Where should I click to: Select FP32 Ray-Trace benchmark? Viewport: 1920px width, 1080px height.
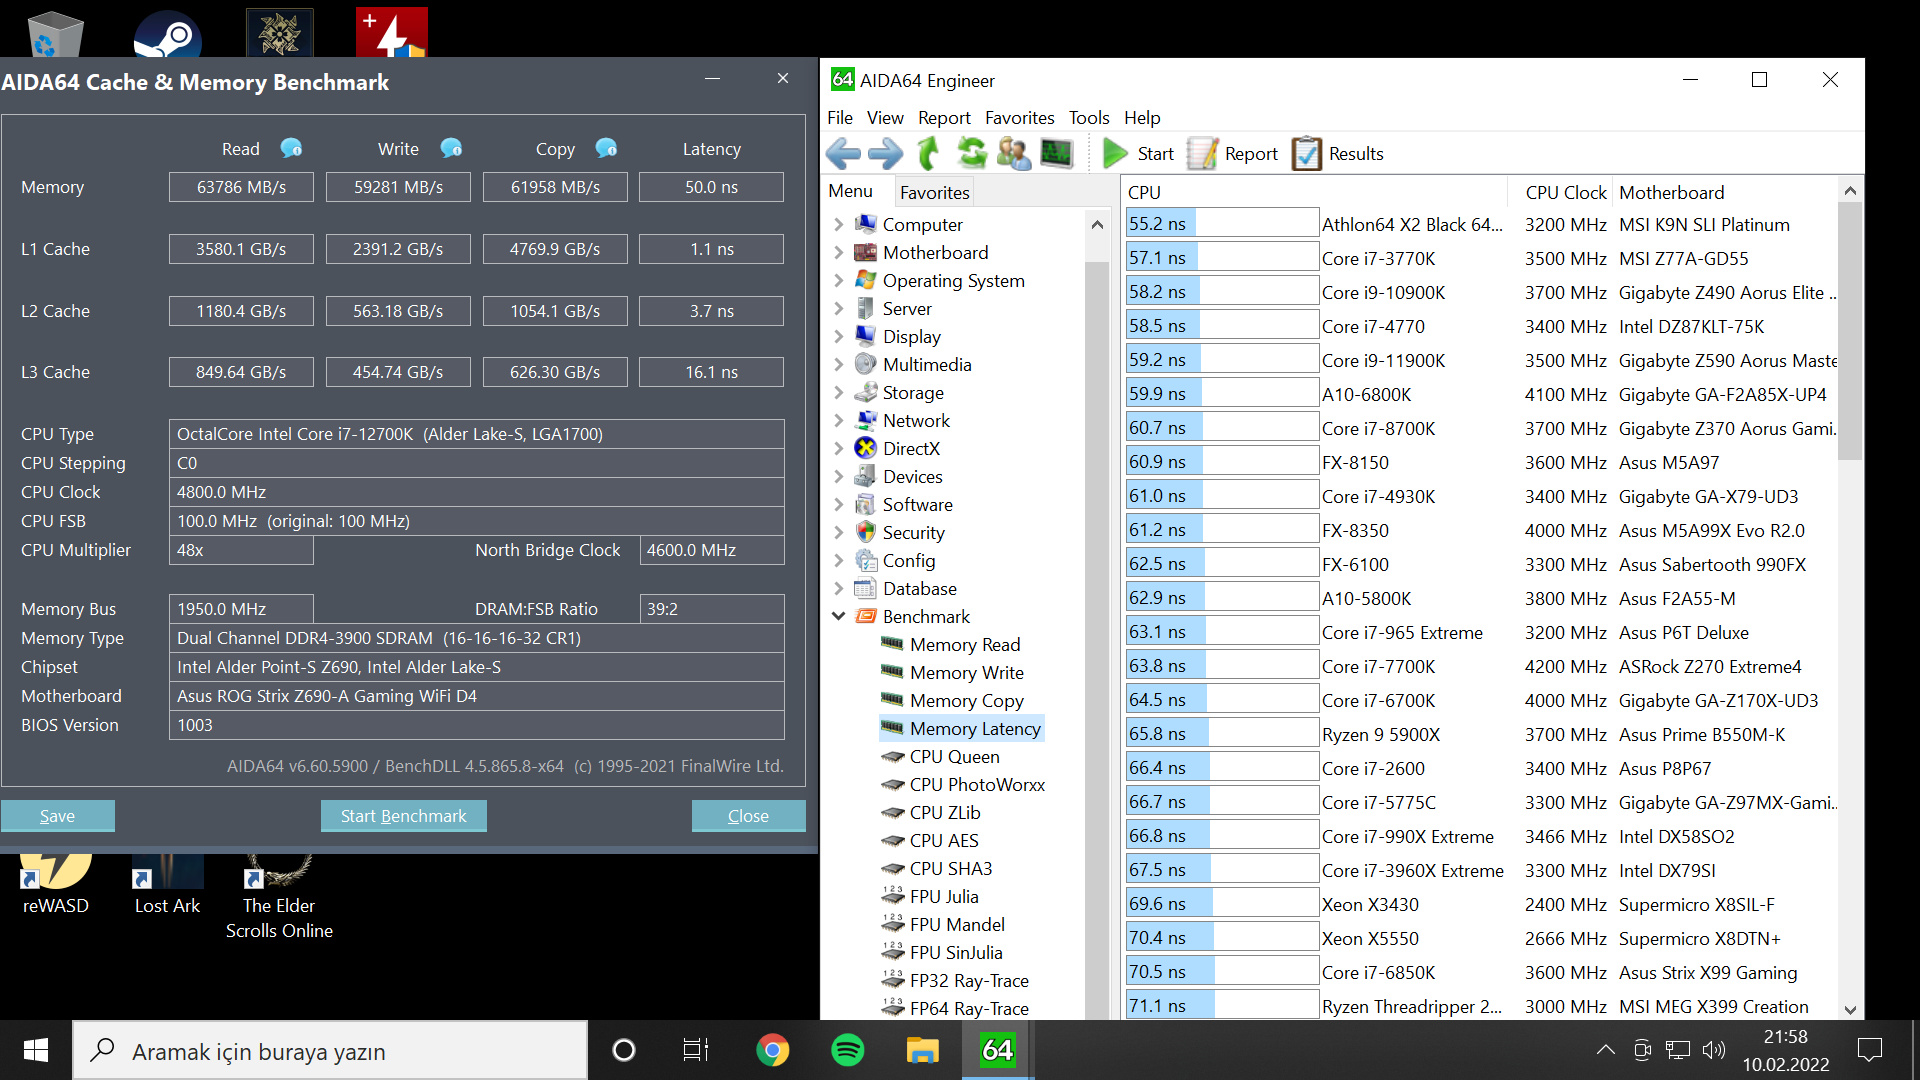968,981
